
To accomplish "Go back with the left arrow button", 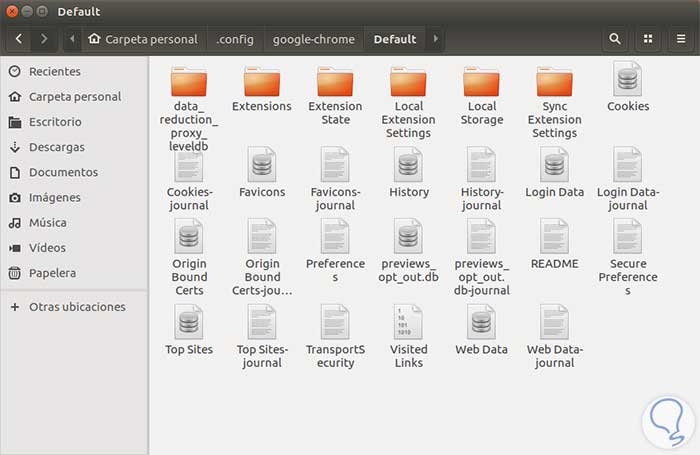I will coord(19,39).
